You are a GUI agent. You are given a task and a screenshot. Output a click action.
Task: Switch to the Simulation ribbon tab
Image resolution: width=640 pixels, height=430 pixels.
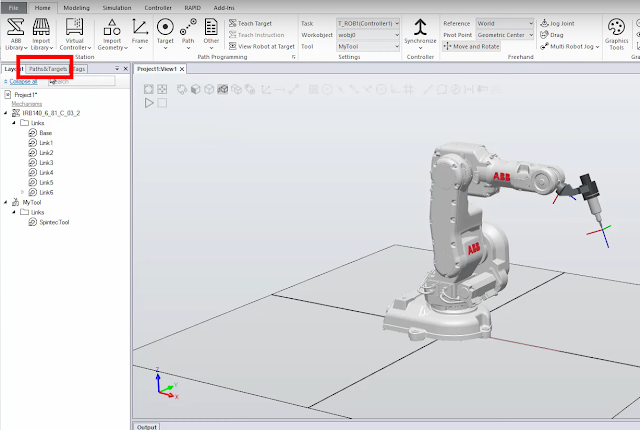pyautogui.click(x=117, y=8)
